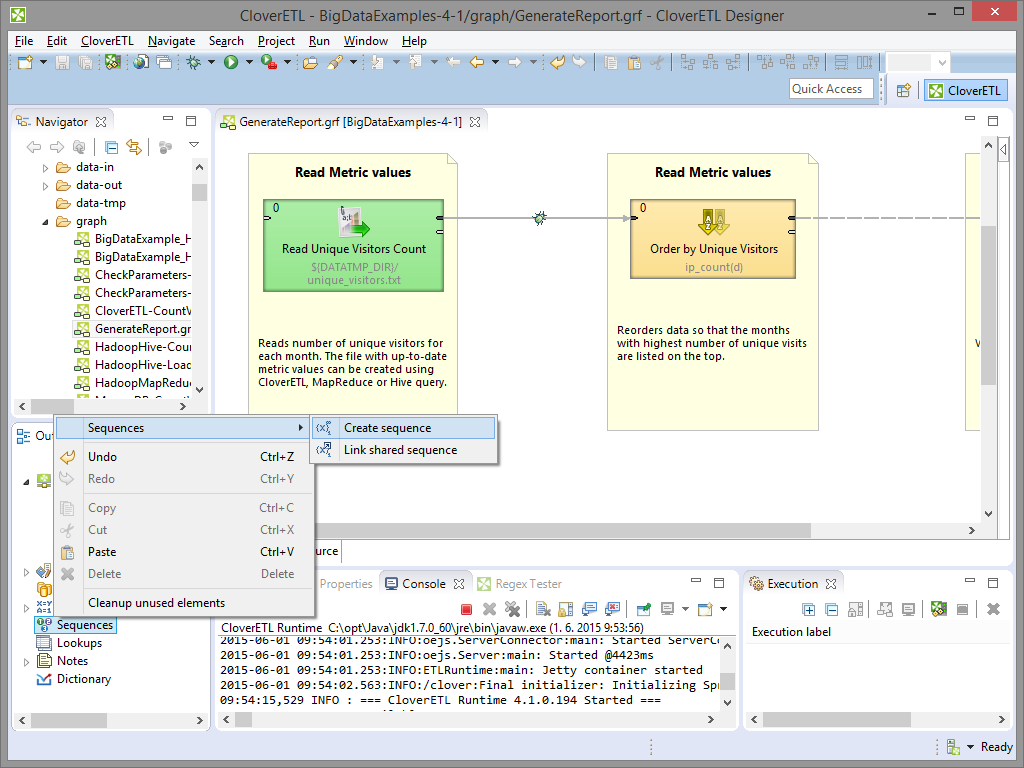Switch to the CloverETL perspective button
The image size is (1024, 768).
click(x=964, y=90)
